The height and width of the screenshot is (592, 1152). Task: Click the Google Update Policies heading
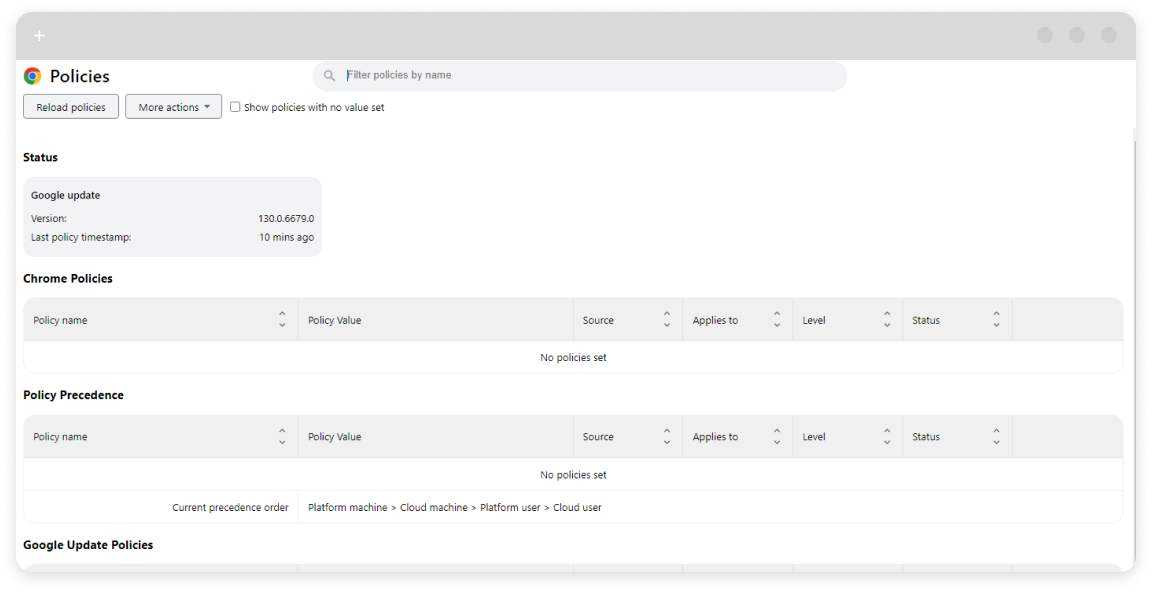pyautogui.click(x=88, y=545)
